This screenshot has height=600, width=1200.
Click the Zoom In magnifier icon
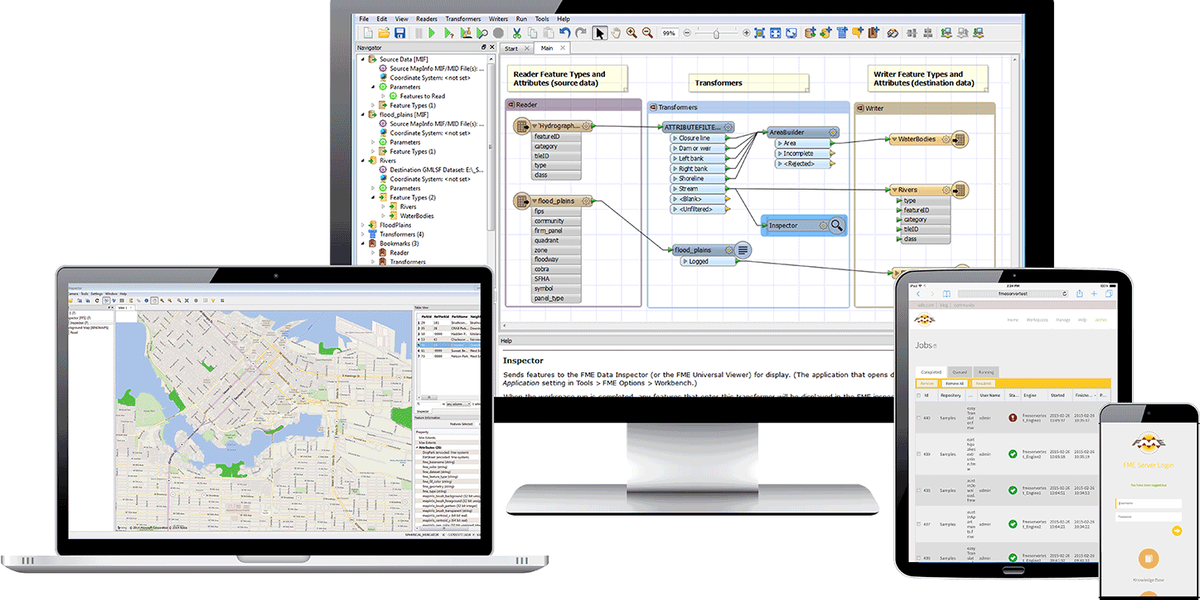pyautogui.click(x=632, y=33)
